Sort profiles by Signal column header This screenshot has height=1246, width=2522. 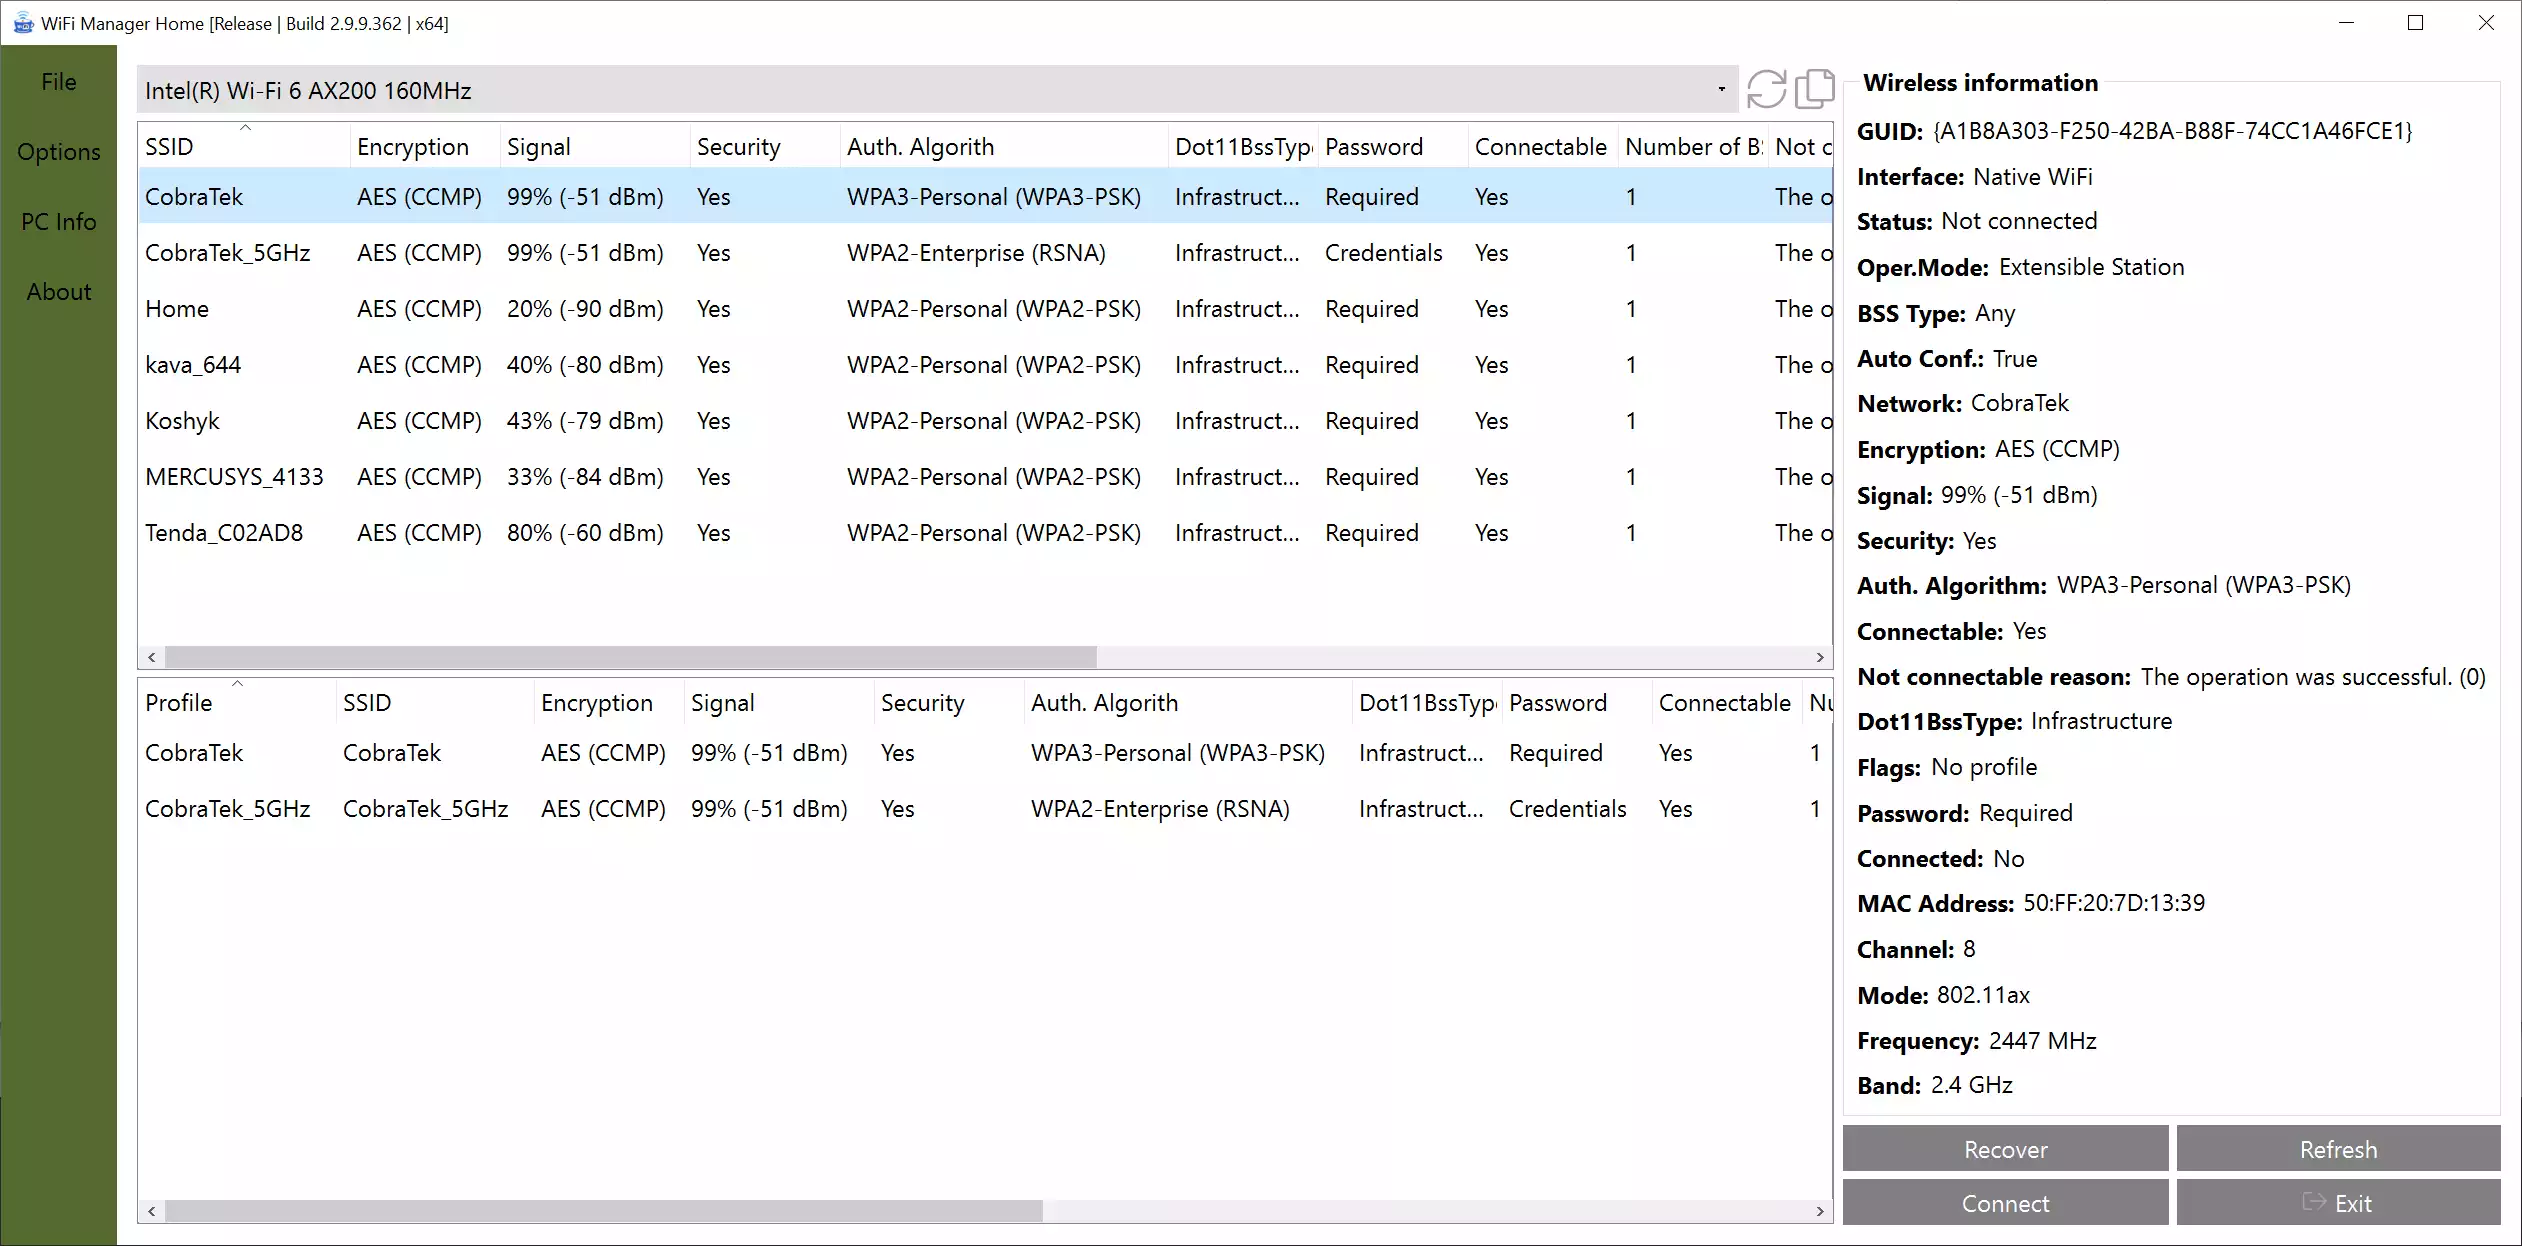click(x=779, y=703)
